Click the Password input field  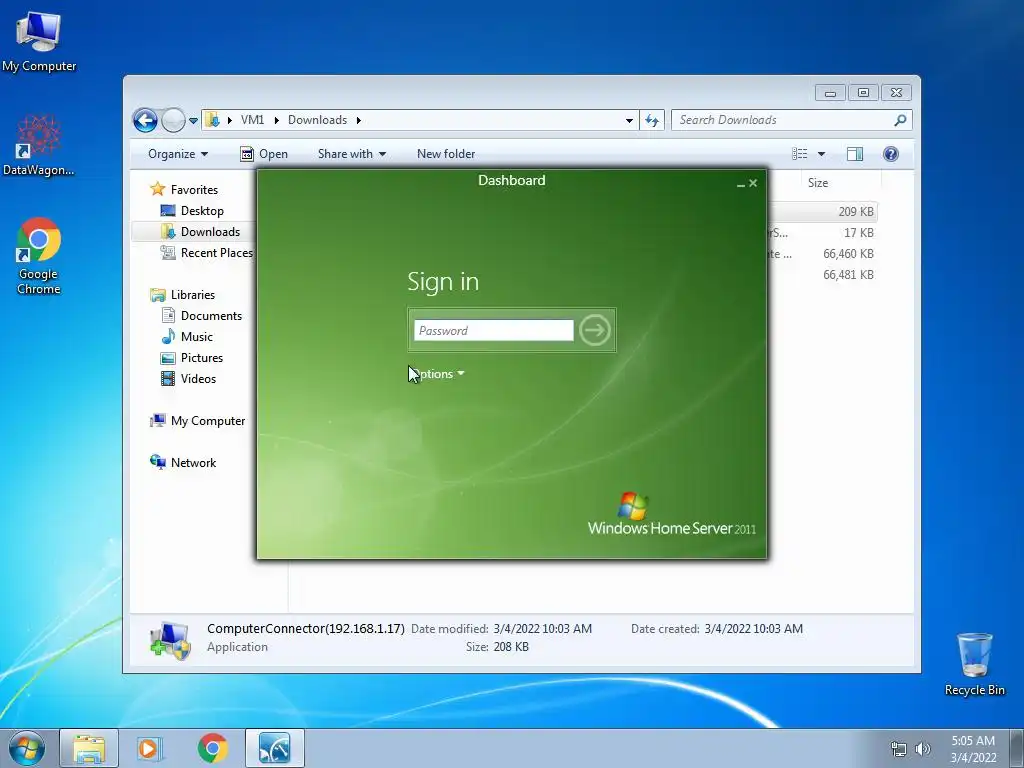494,330
